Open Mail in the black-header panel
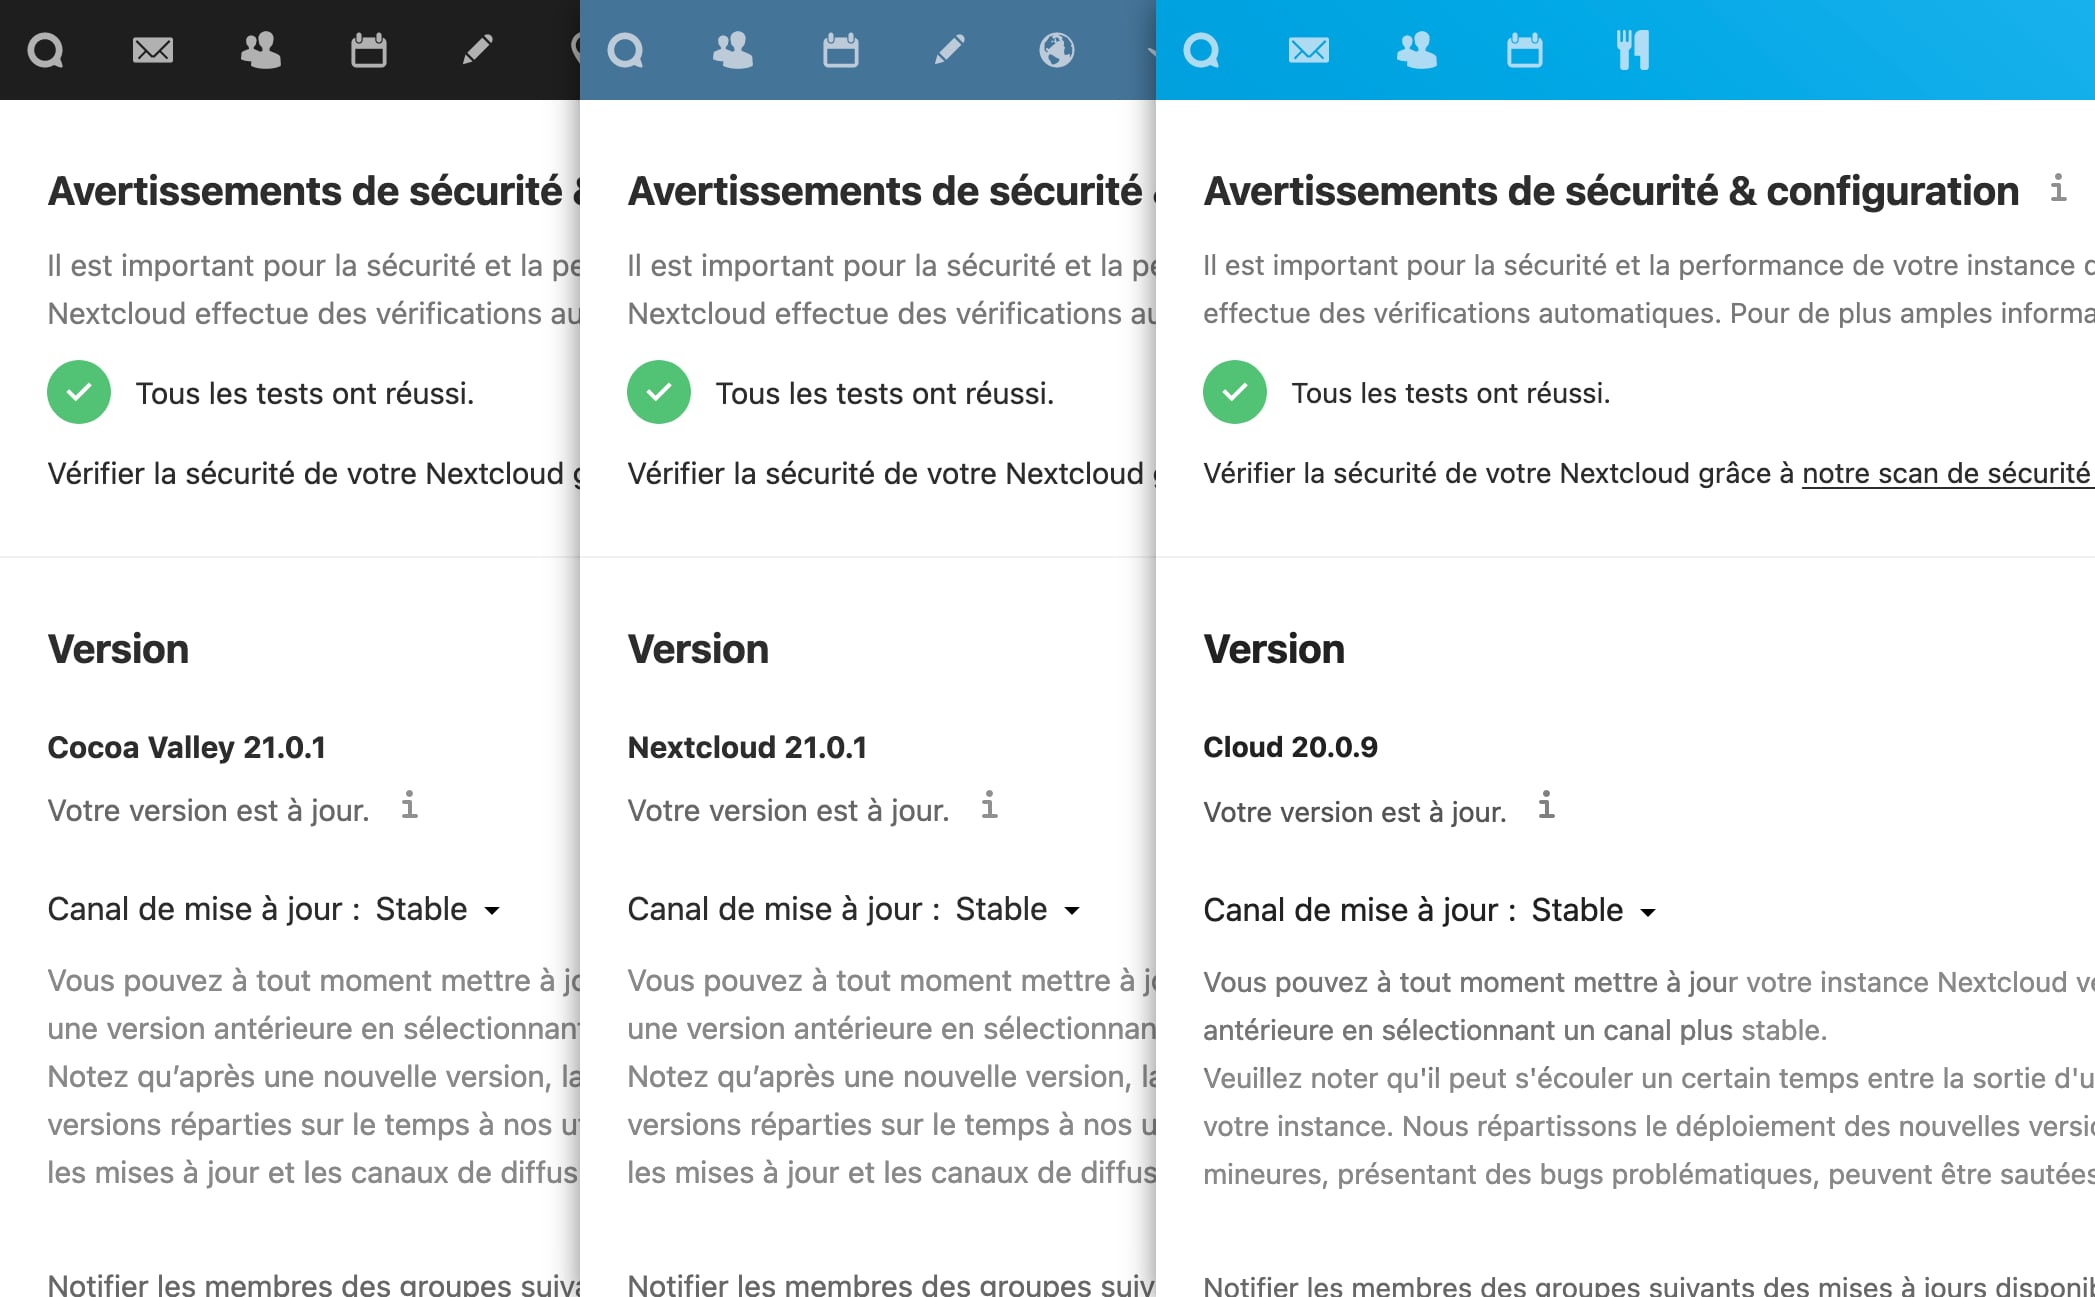The width and height of the screenshot is (2095, 1297). coord(153,50)
